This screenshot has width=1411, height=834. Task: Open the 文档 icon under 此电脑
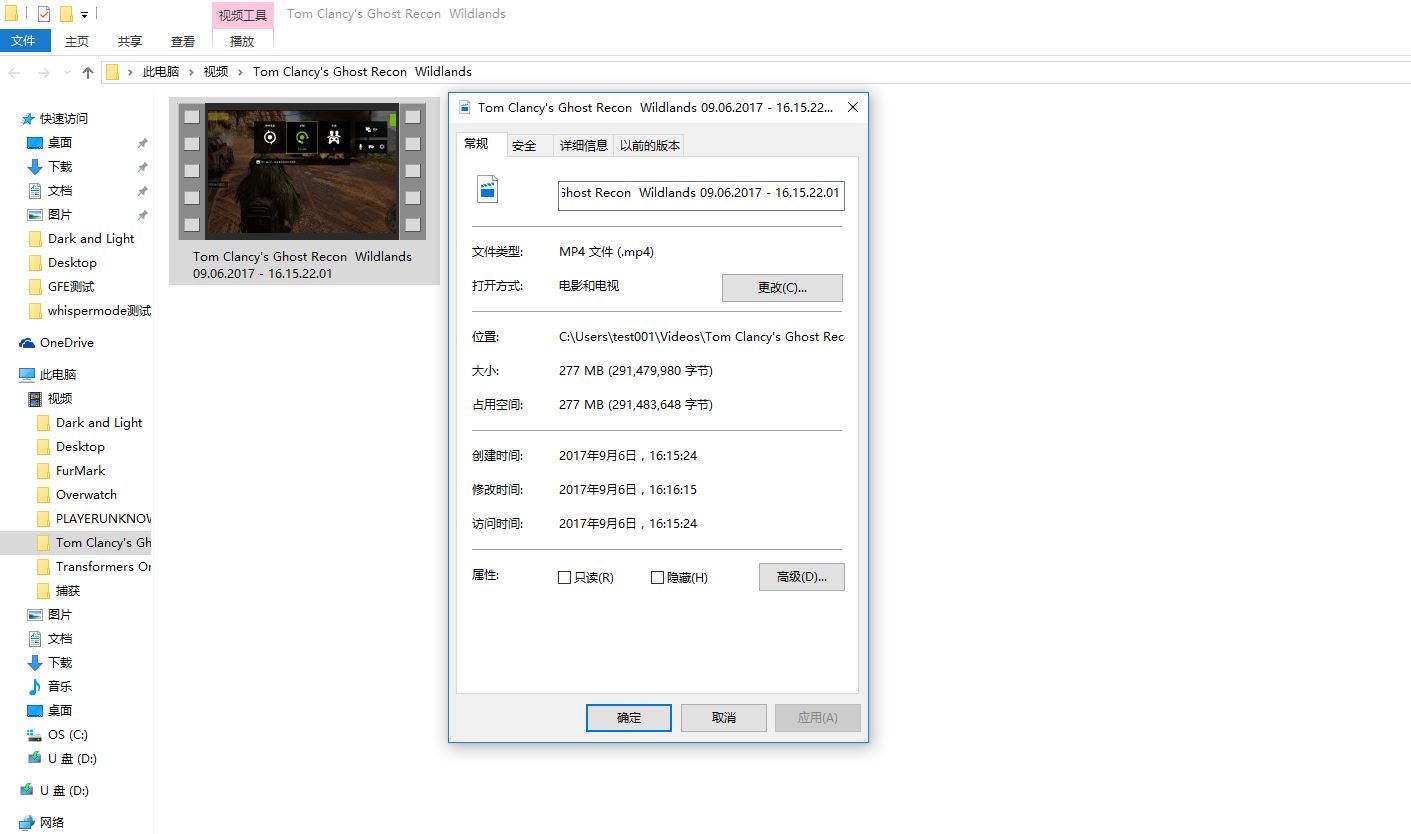point(35,639)
